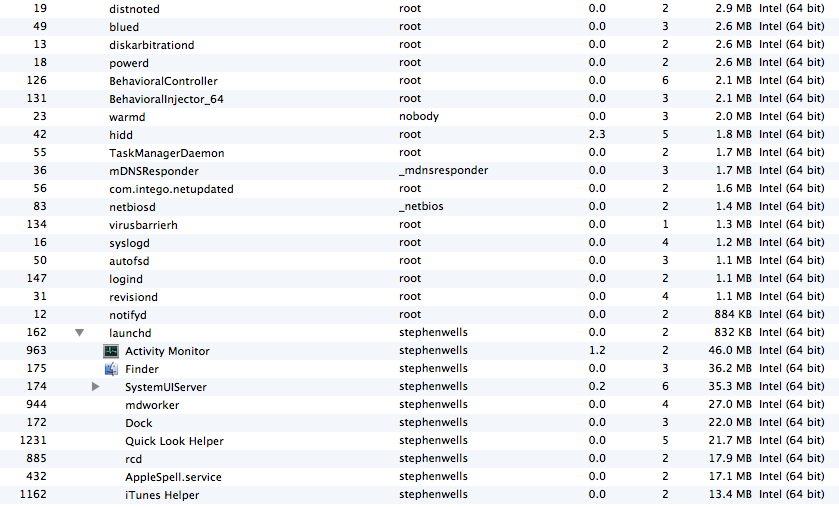Click the 884 KB memory value
The image size is (839, 507).
[x=733, y=314]
